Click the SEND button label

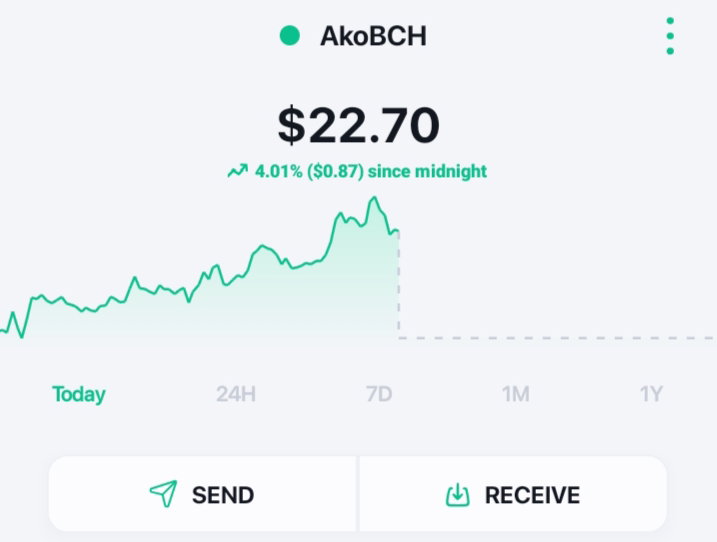(223, 495)
